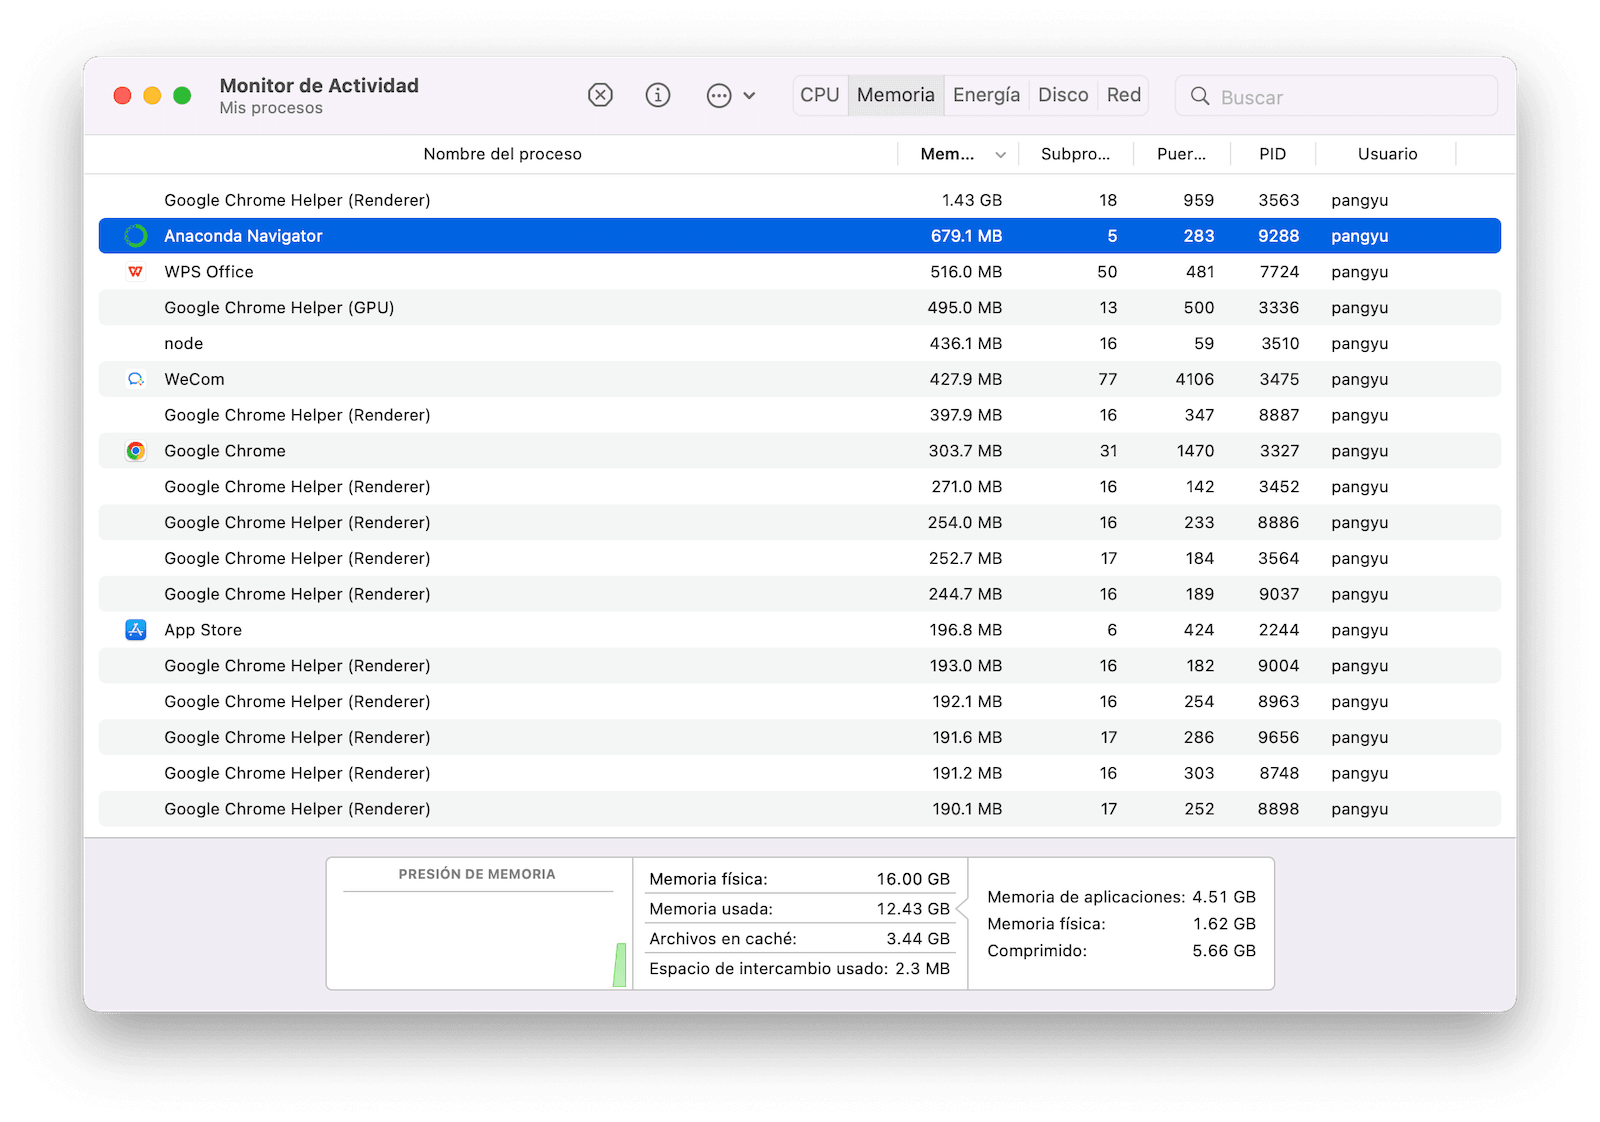1600x1122 pixels.
Task: Select the Google Chrome process name
Action: pyautogui.click(x=225, y=451)
